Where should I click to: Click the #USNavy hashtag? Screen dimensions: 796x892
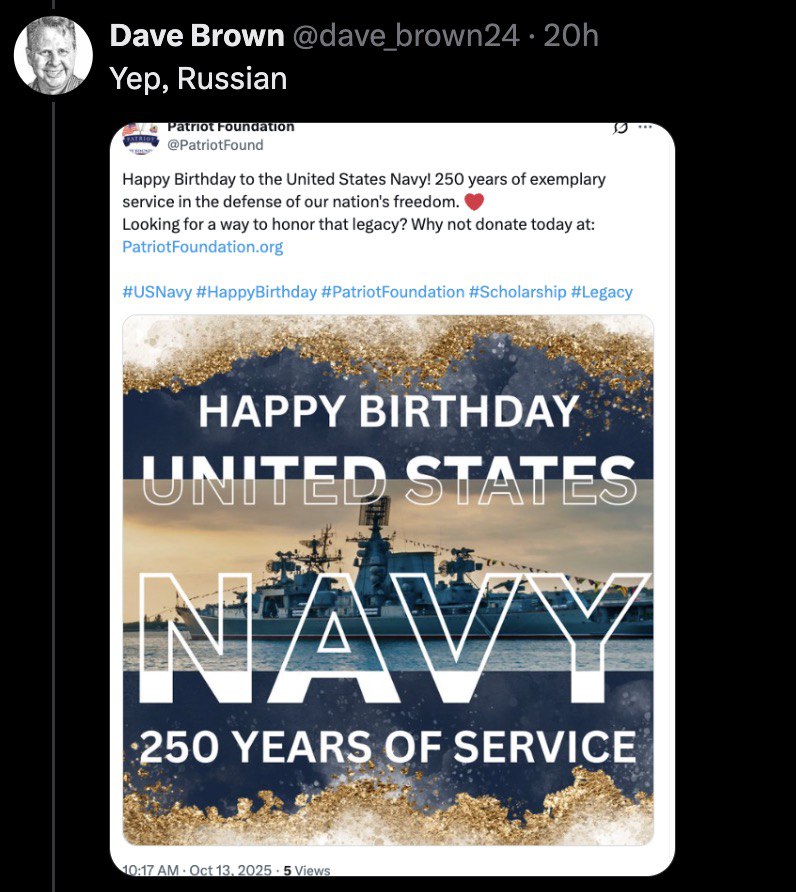pyautogui.click(x=157, y=292)
